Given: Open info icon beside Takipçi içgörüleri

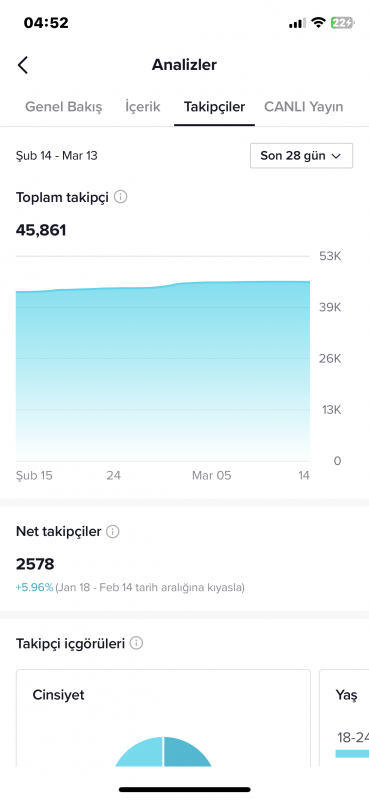Looking at the screenshot, I should click(136, 643).
